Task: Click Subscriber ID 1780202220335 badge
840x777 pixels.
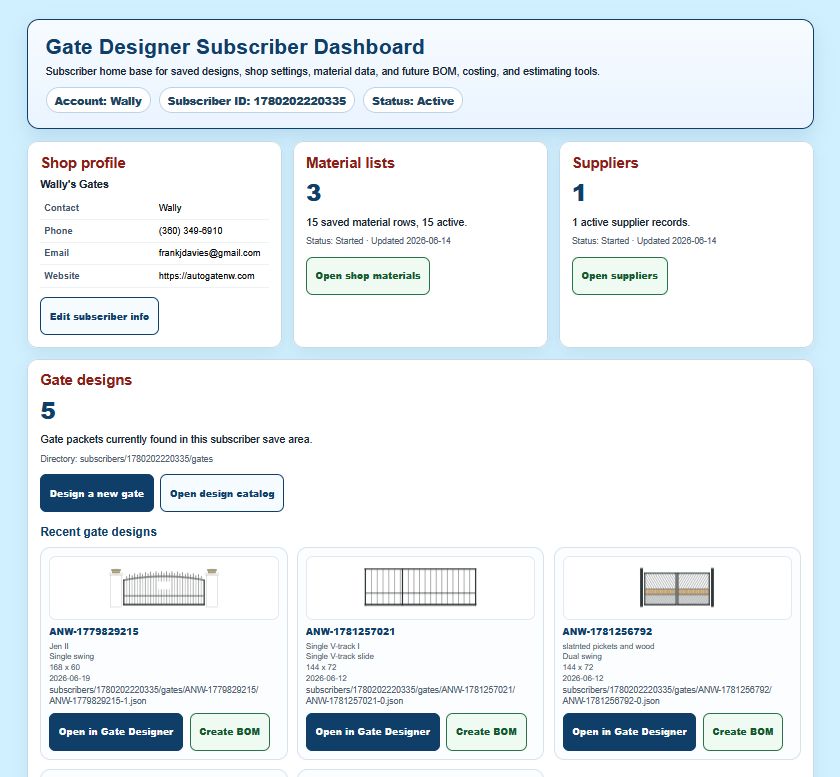Action: [x=257, y=101]
